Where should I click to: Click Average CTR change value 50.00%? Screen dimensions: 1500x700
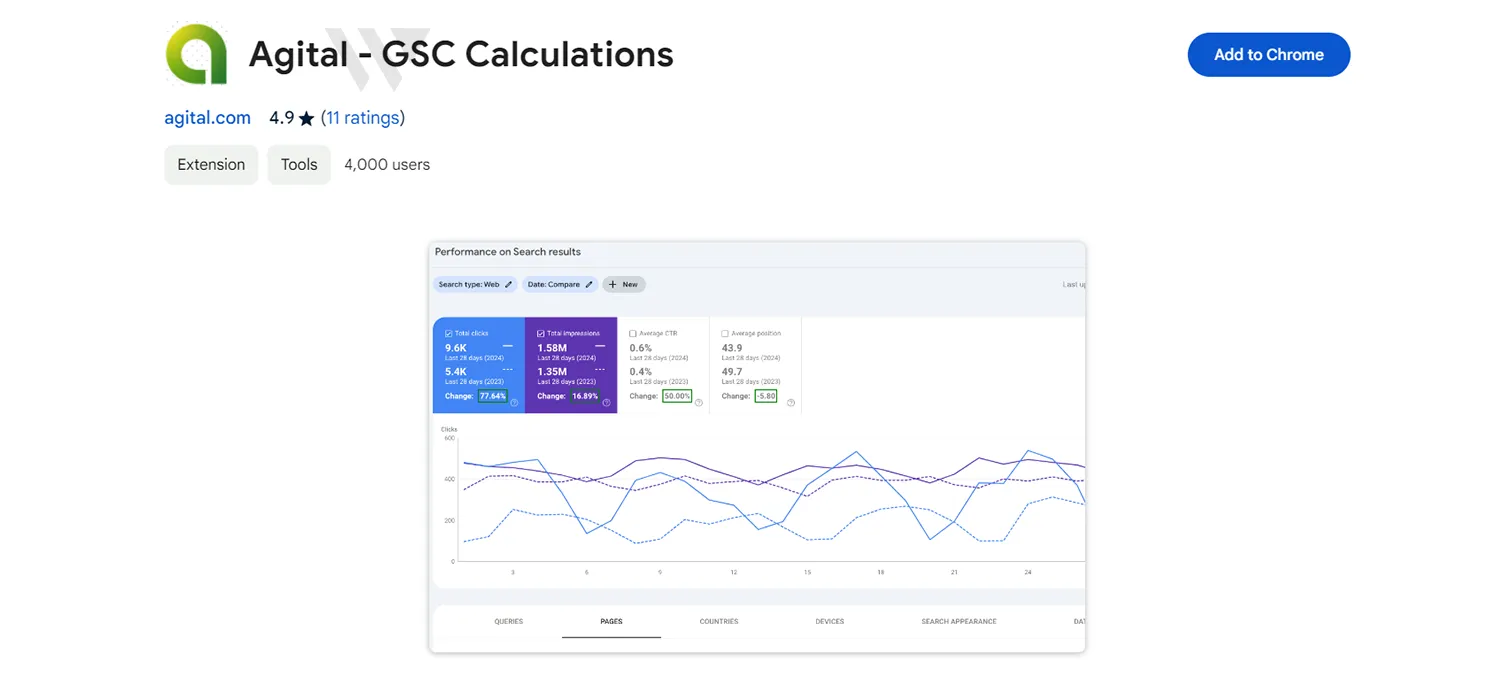[x=677, y=396]
